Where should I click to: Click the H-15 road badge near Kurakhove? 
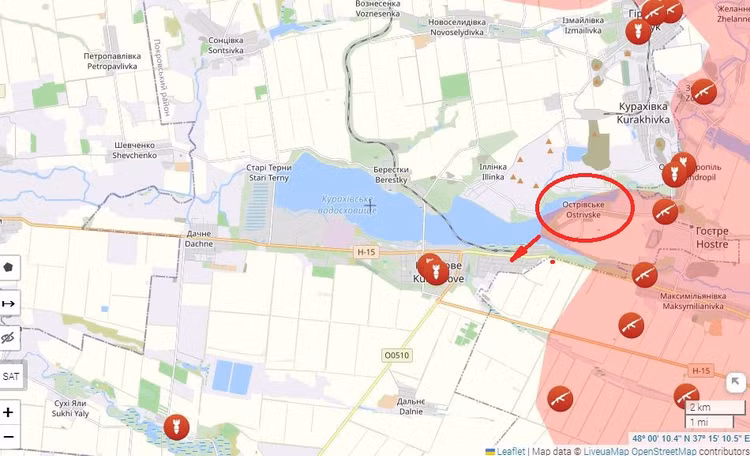point(366,252)
